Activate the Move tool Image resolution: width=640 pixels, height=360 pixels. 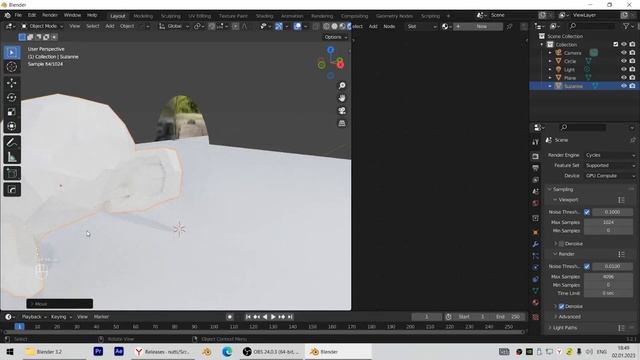pos(12,83)
